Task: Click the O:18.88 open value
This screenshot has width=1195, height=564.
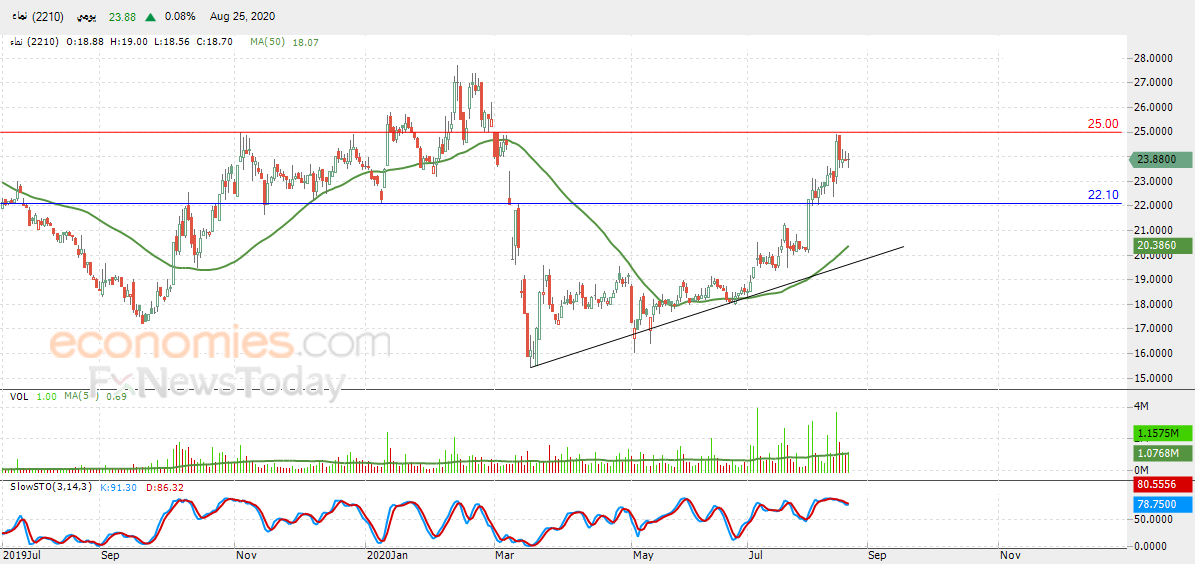Action: (86, 43)
